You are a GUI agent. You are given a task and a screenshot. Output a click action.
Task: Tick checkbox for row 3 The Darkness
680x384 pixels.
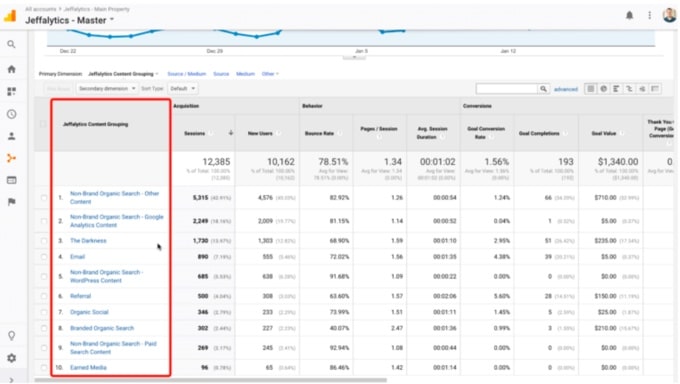pos(44,241)
